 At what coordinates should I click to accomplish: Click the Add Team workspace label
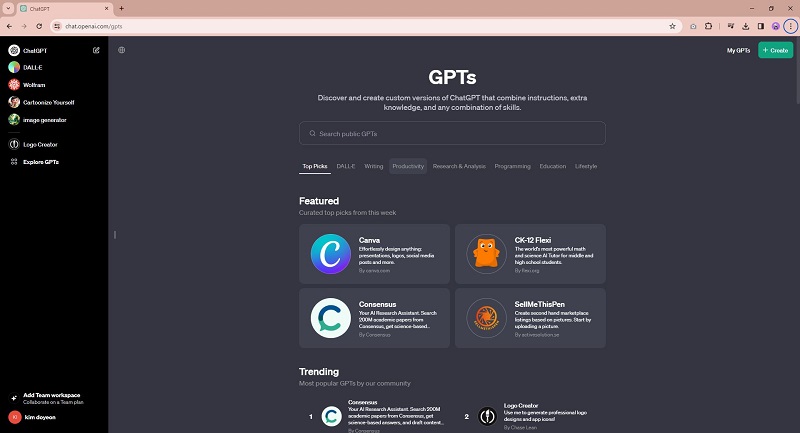pos(52,395)
